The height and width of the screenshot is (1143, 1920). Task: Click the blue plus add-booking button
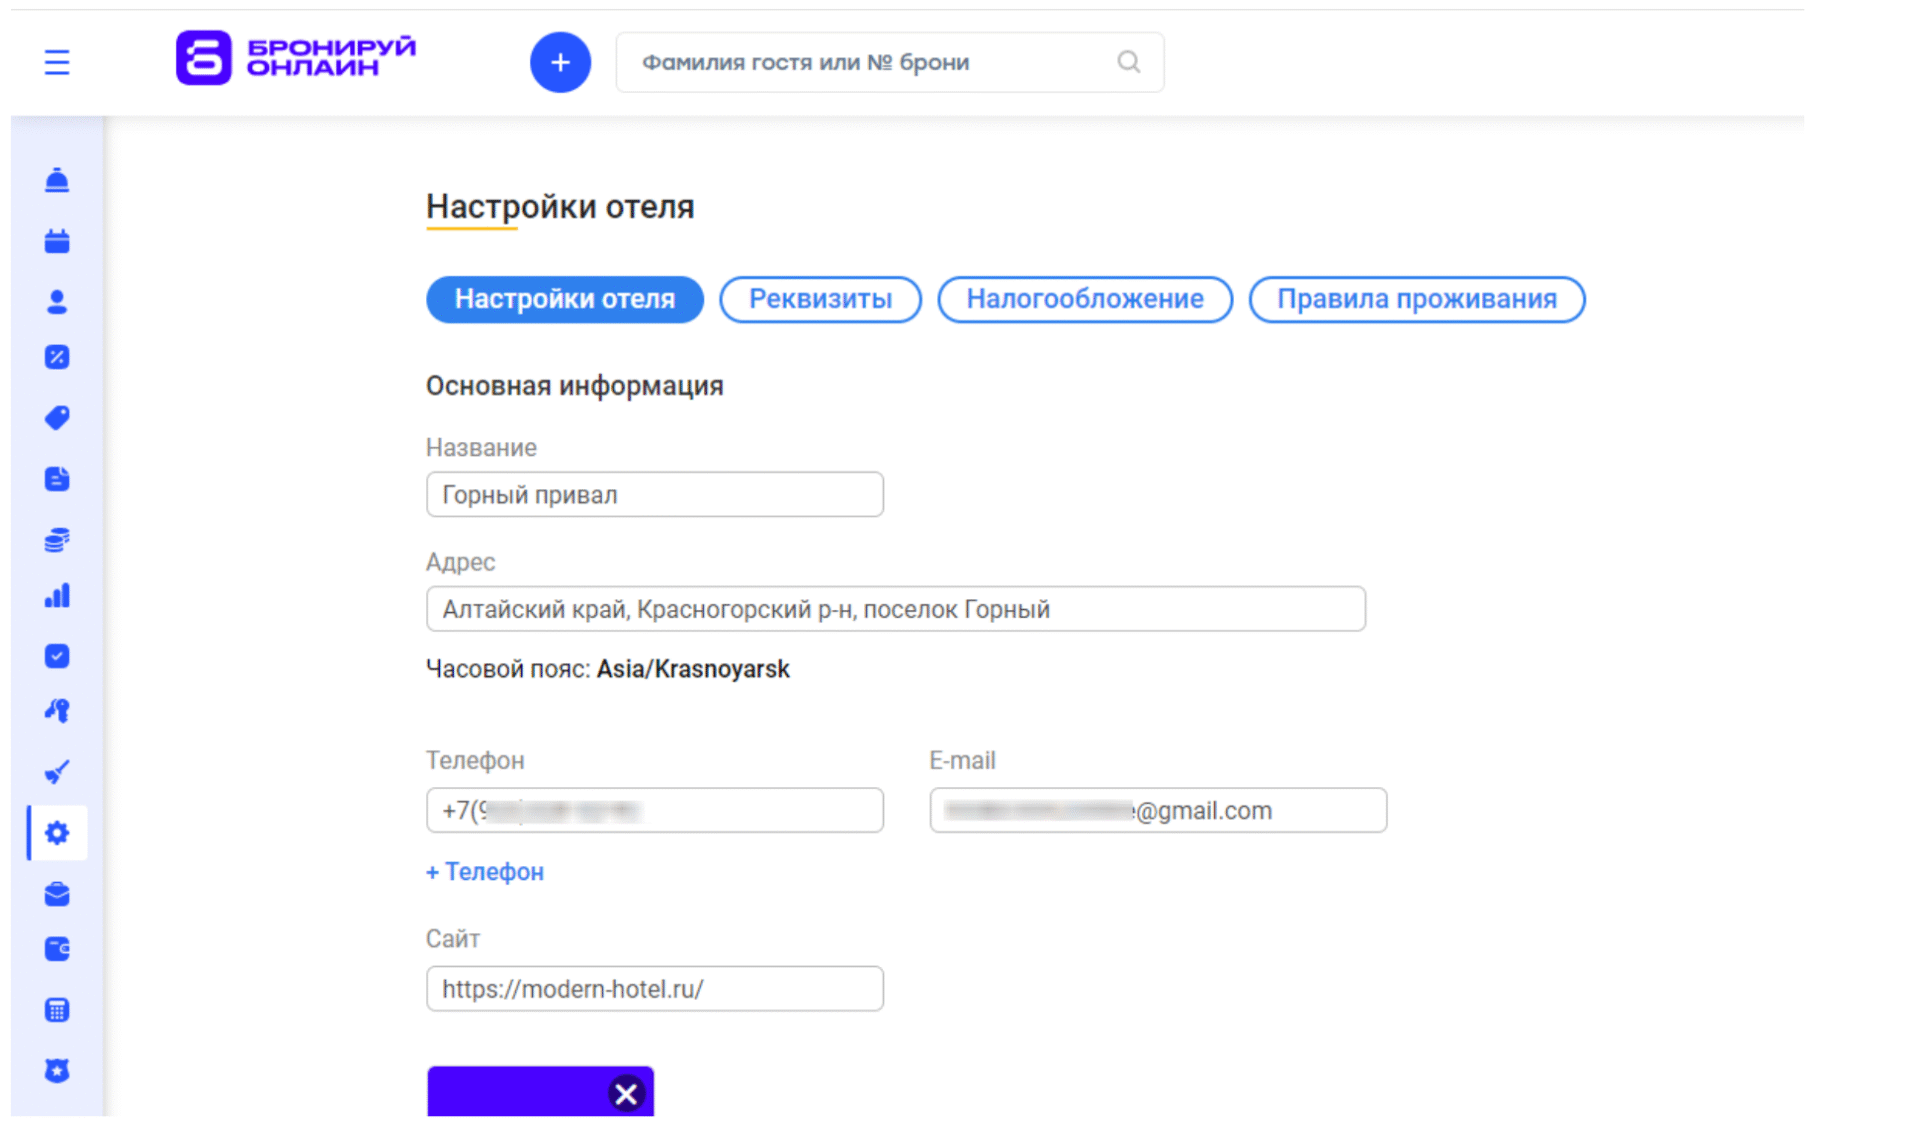coord(560,63)
